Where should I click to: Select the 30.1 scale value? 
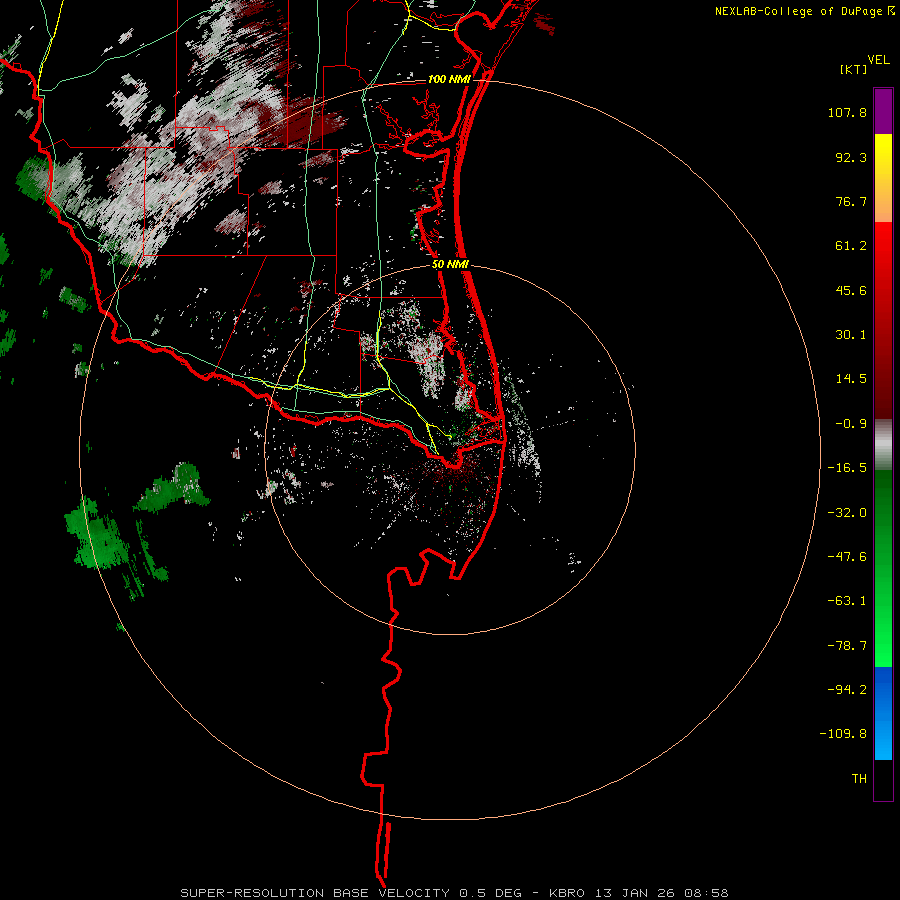pyautogui.click(x=851, y=335)
